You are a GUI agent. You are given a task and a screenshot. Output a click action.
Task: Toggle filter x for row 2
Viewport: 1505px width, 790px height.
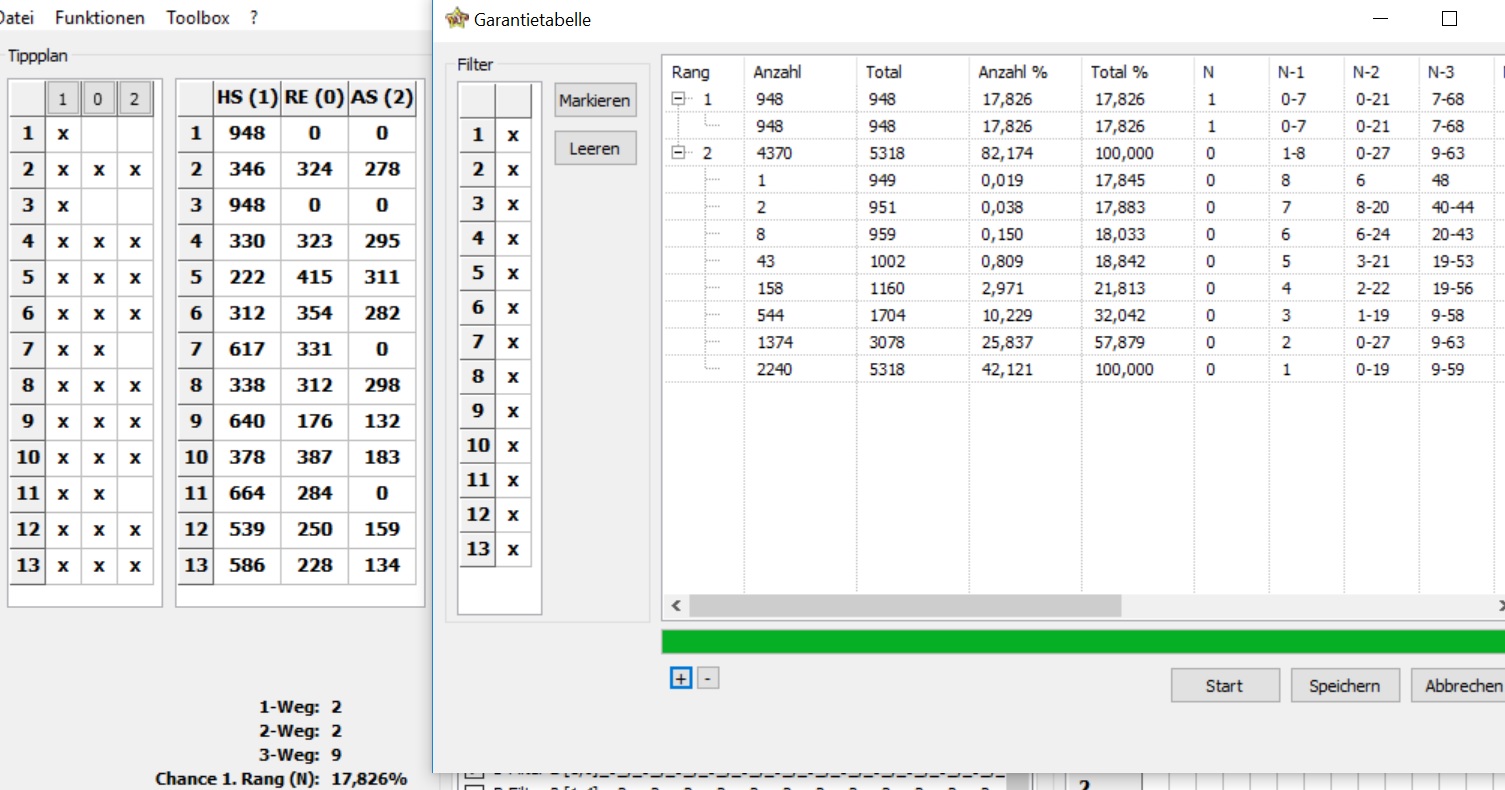point(513,170)
